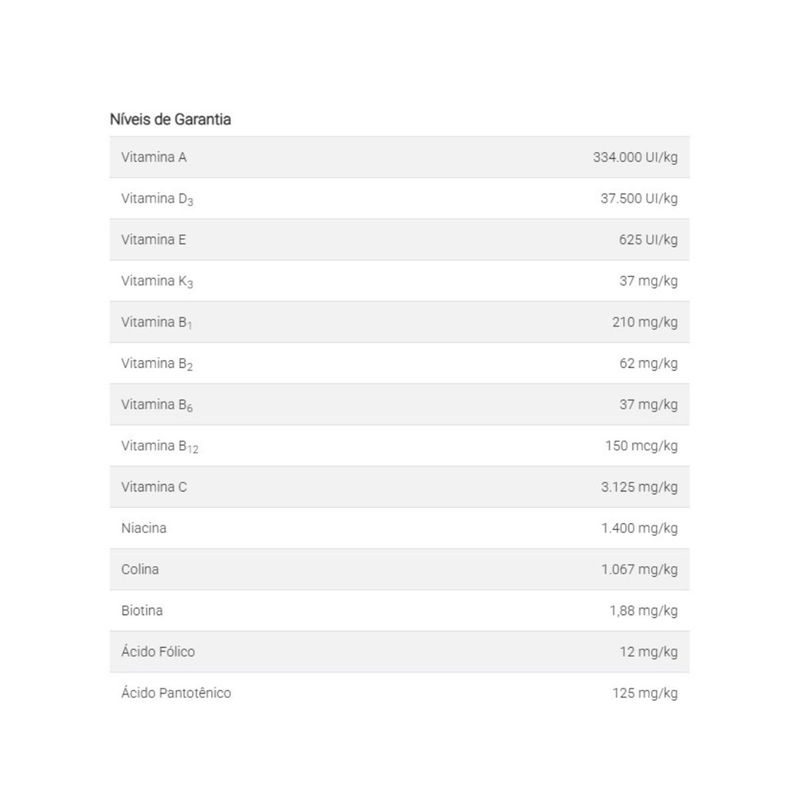The width and height of the screenshot is (800, 800).
Task: Select the Niacina row label
Action: pos(144,529)
